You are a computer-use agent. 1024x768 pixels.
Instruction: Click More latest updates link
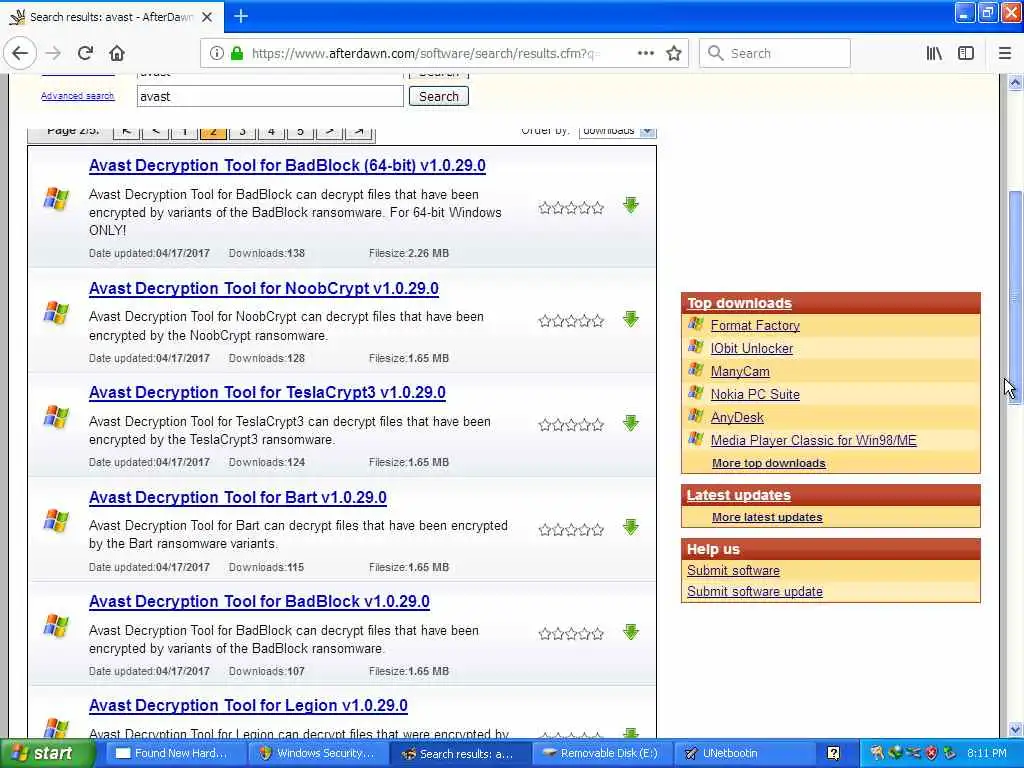pyautogui.click(x=767, y=517)
